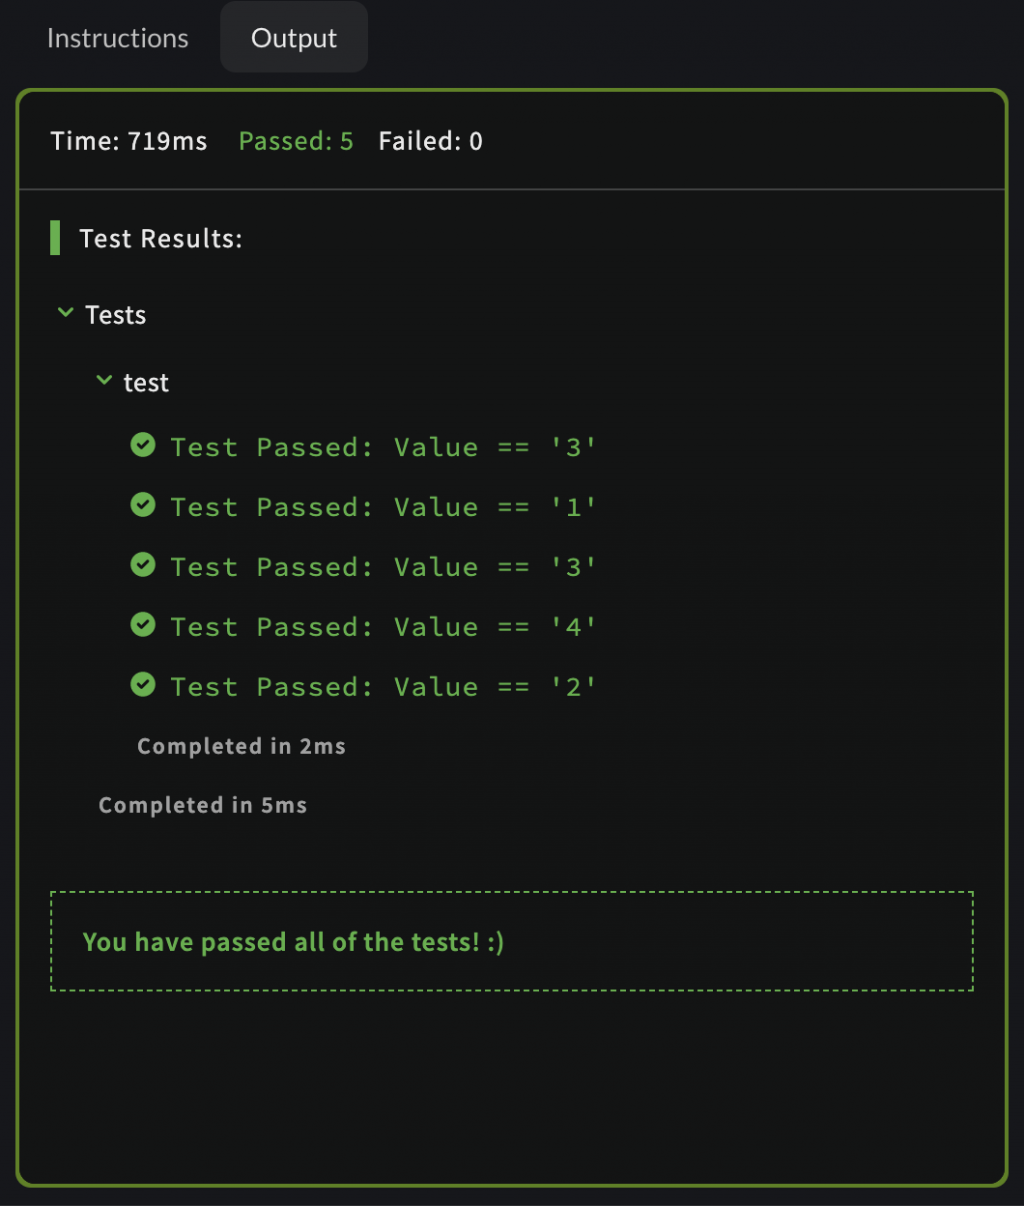Viewport: 1024px width, 1206px height.
Task: Click the green bar beside Test Results
Action: 55,238
